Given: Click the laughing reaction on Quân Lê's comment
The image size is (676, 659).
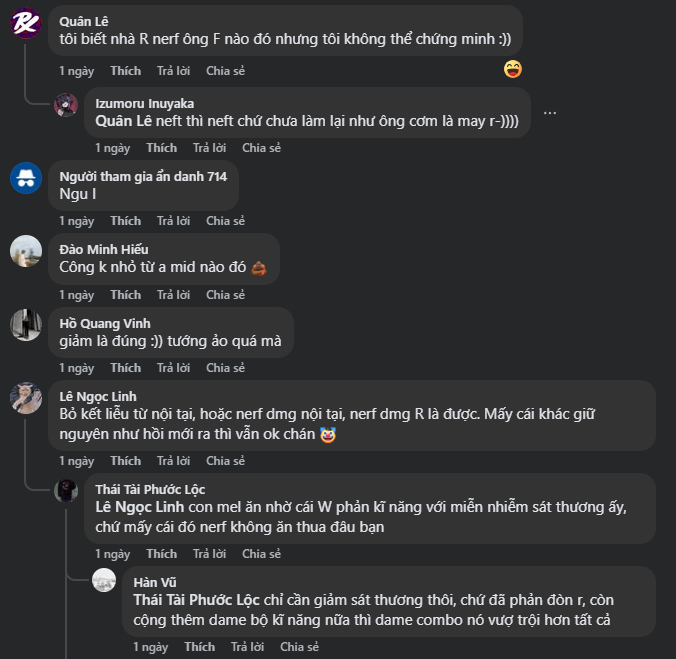Looking at the screenshot, I should click(513, 69).
